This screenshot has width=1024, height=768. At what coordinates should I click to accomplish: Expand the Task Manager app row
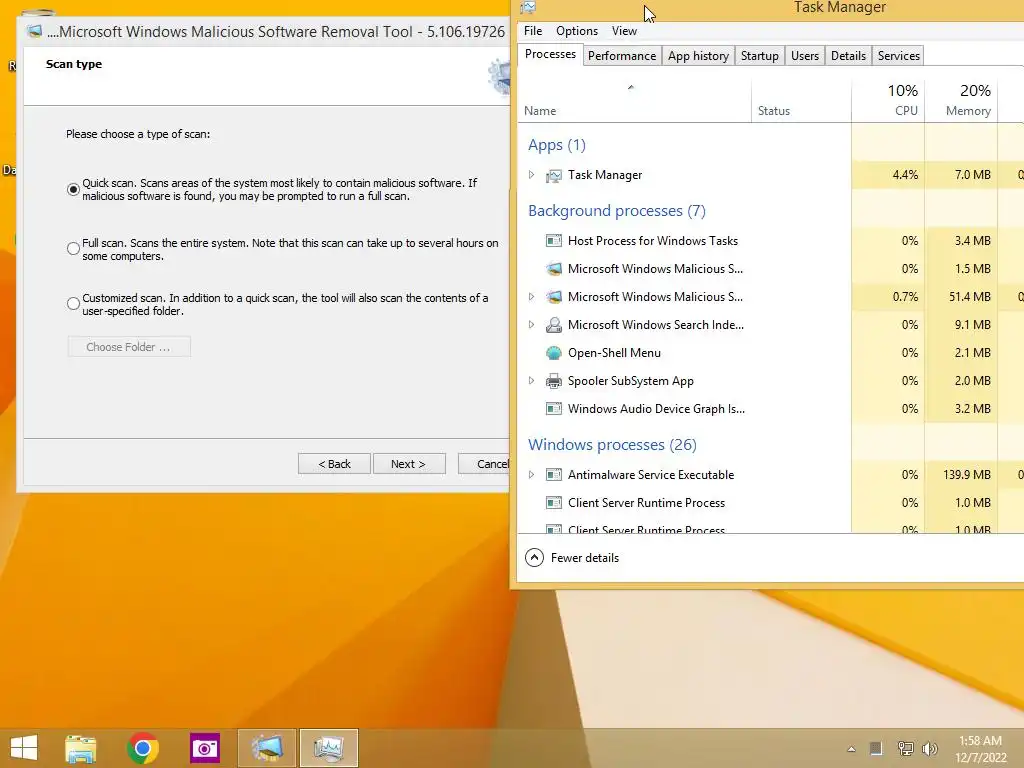coord(532,175)
